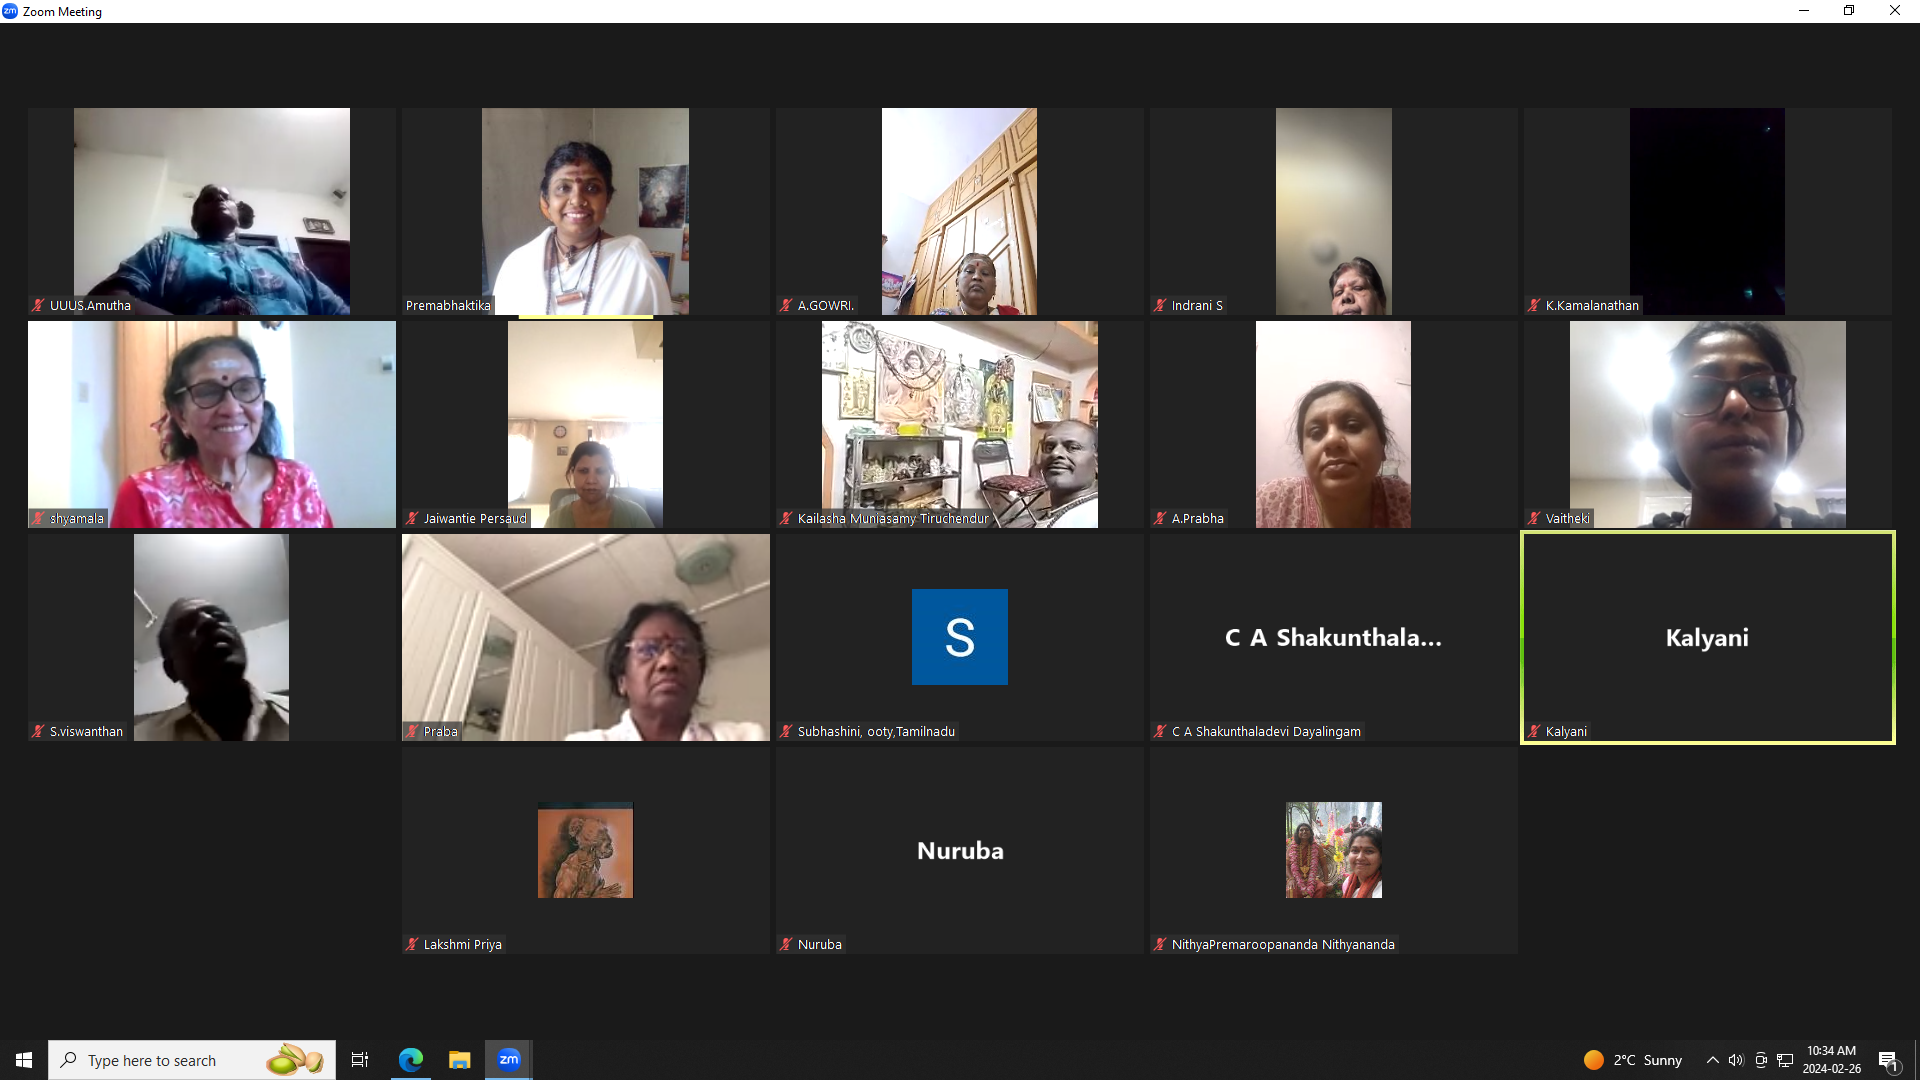Open the volume control in tray
1920x1080 pixels.
tap(1736, 1060)
